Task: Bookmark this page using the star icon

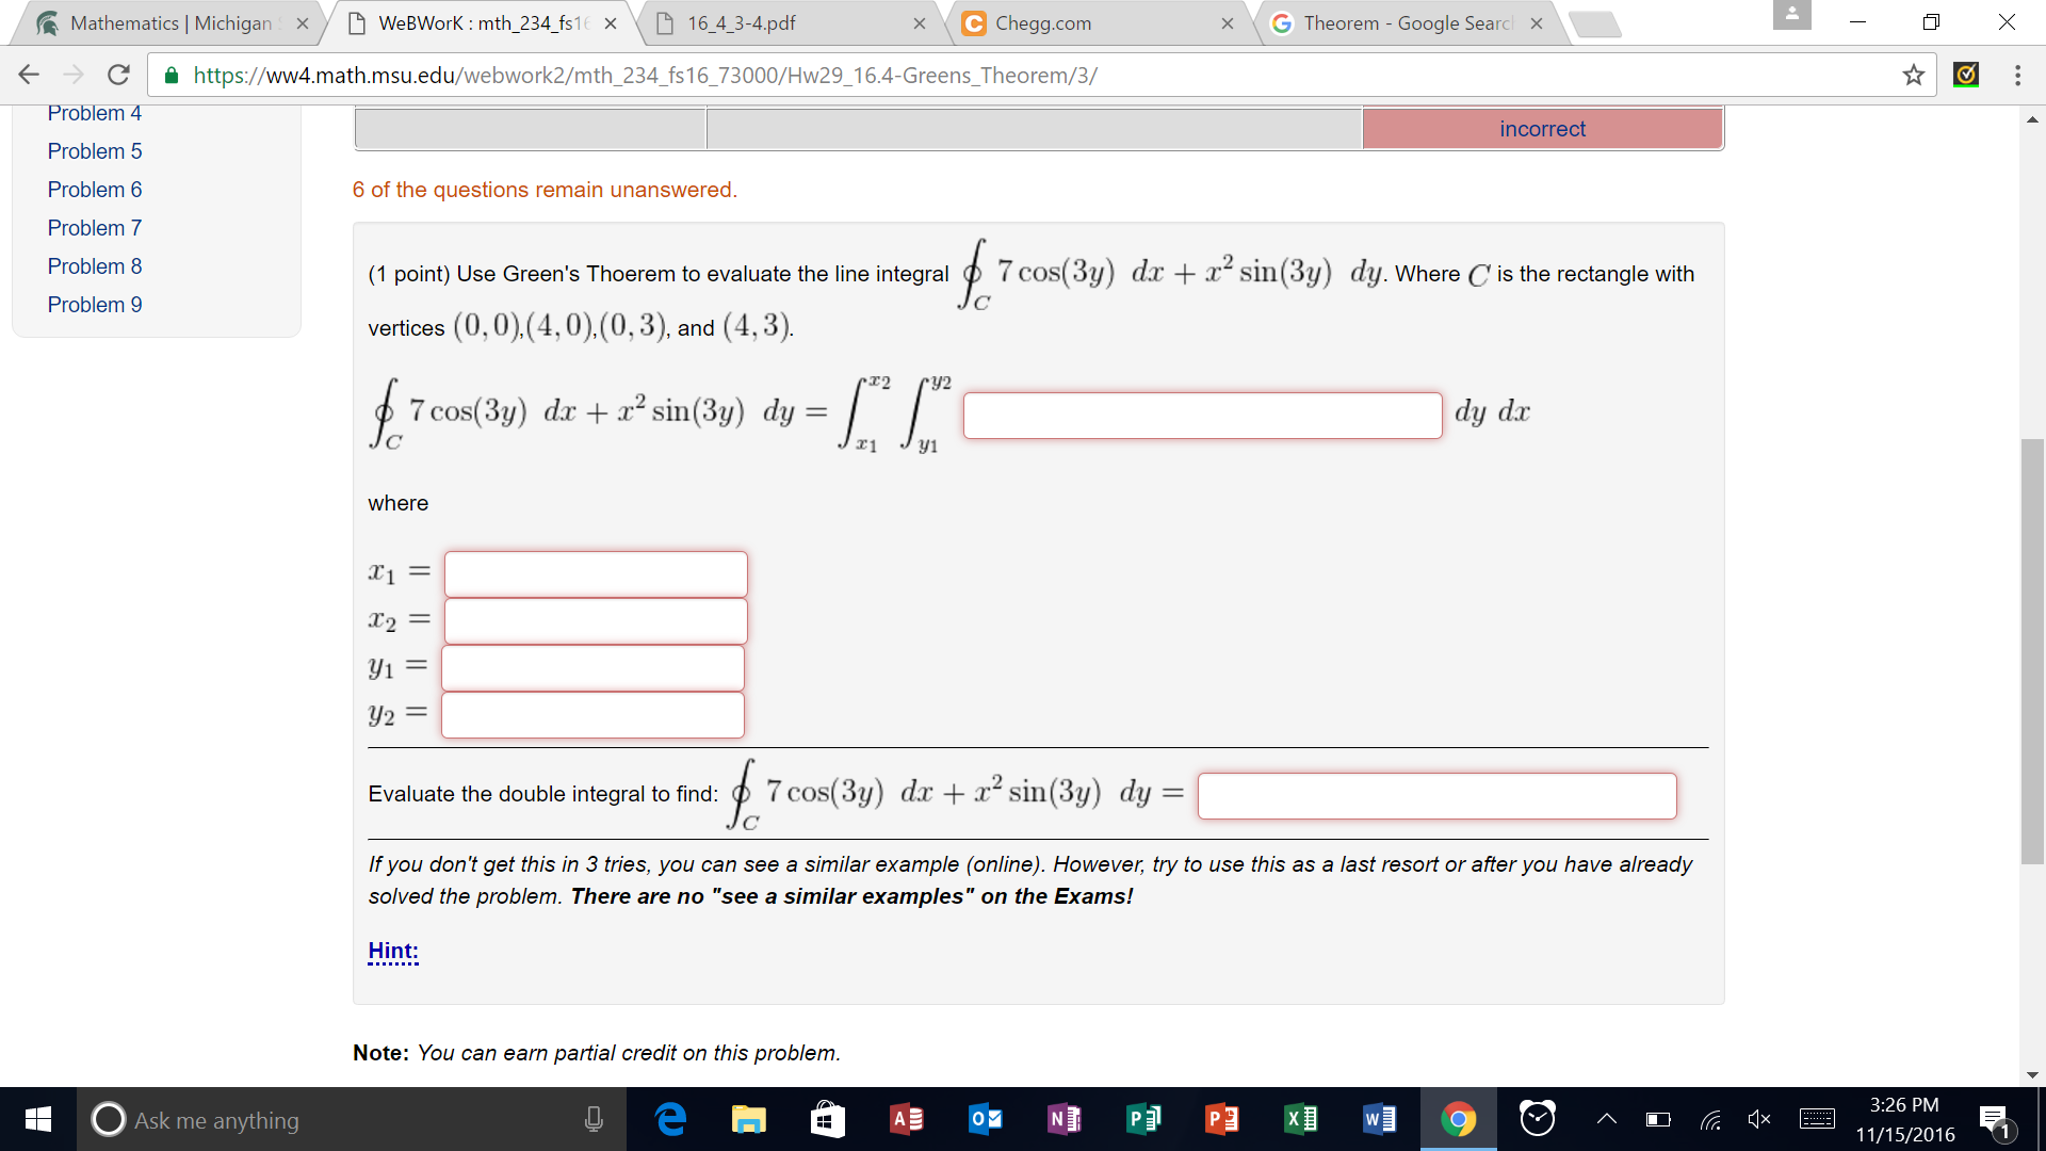Action: (1912, 74)
